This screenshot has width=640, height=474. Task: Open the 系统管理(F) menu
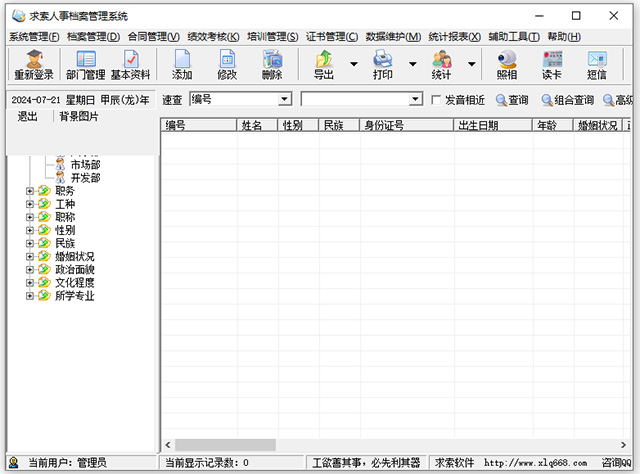tap(34, 37)
